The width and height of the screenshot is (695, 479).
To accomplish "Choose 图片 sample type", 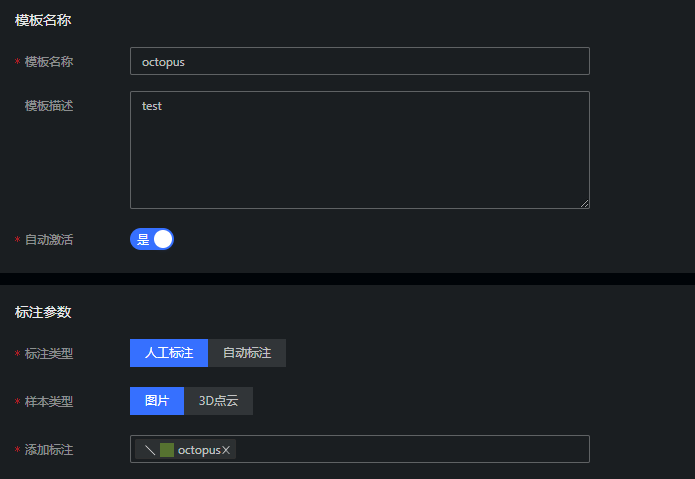I will (157, 401).
